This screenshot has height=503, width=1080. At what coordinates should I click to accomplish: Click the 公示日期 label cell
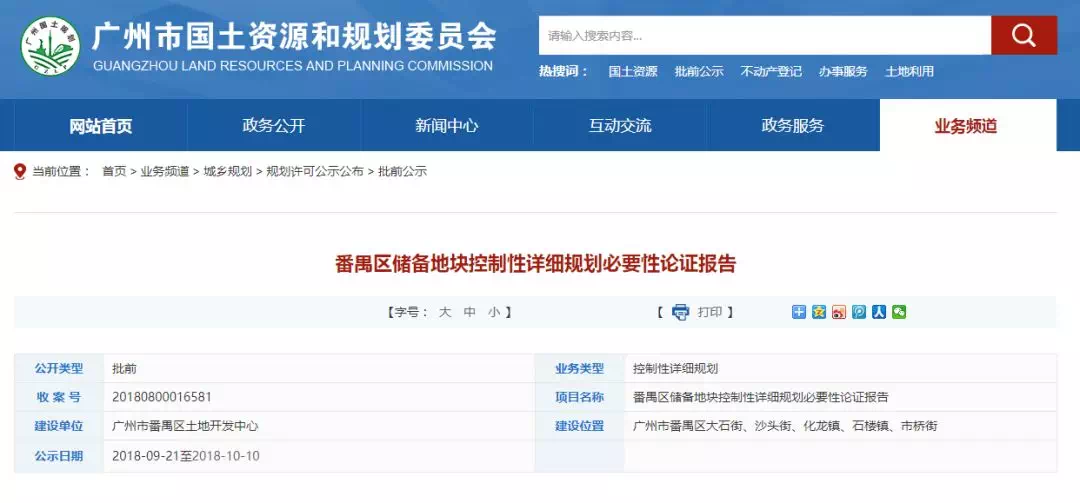point(59,455)
